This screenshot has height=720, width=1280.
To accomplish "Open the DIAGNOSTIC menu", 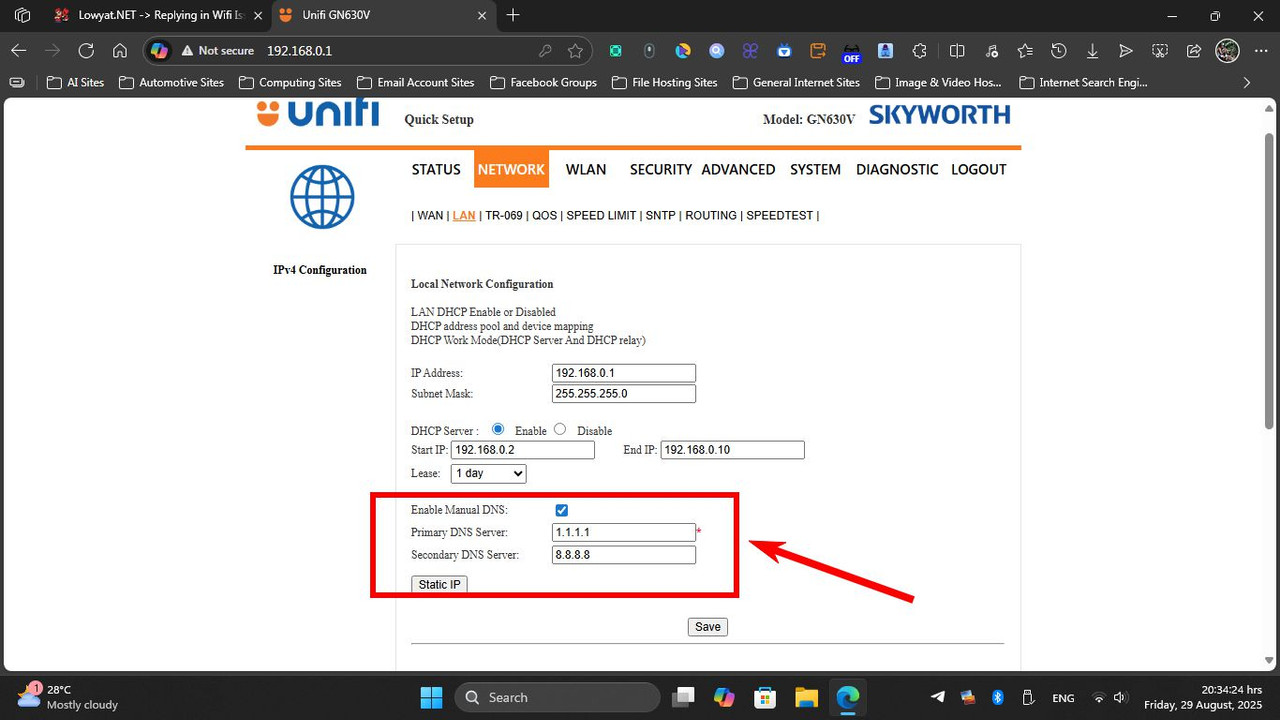I will (897, 169).
